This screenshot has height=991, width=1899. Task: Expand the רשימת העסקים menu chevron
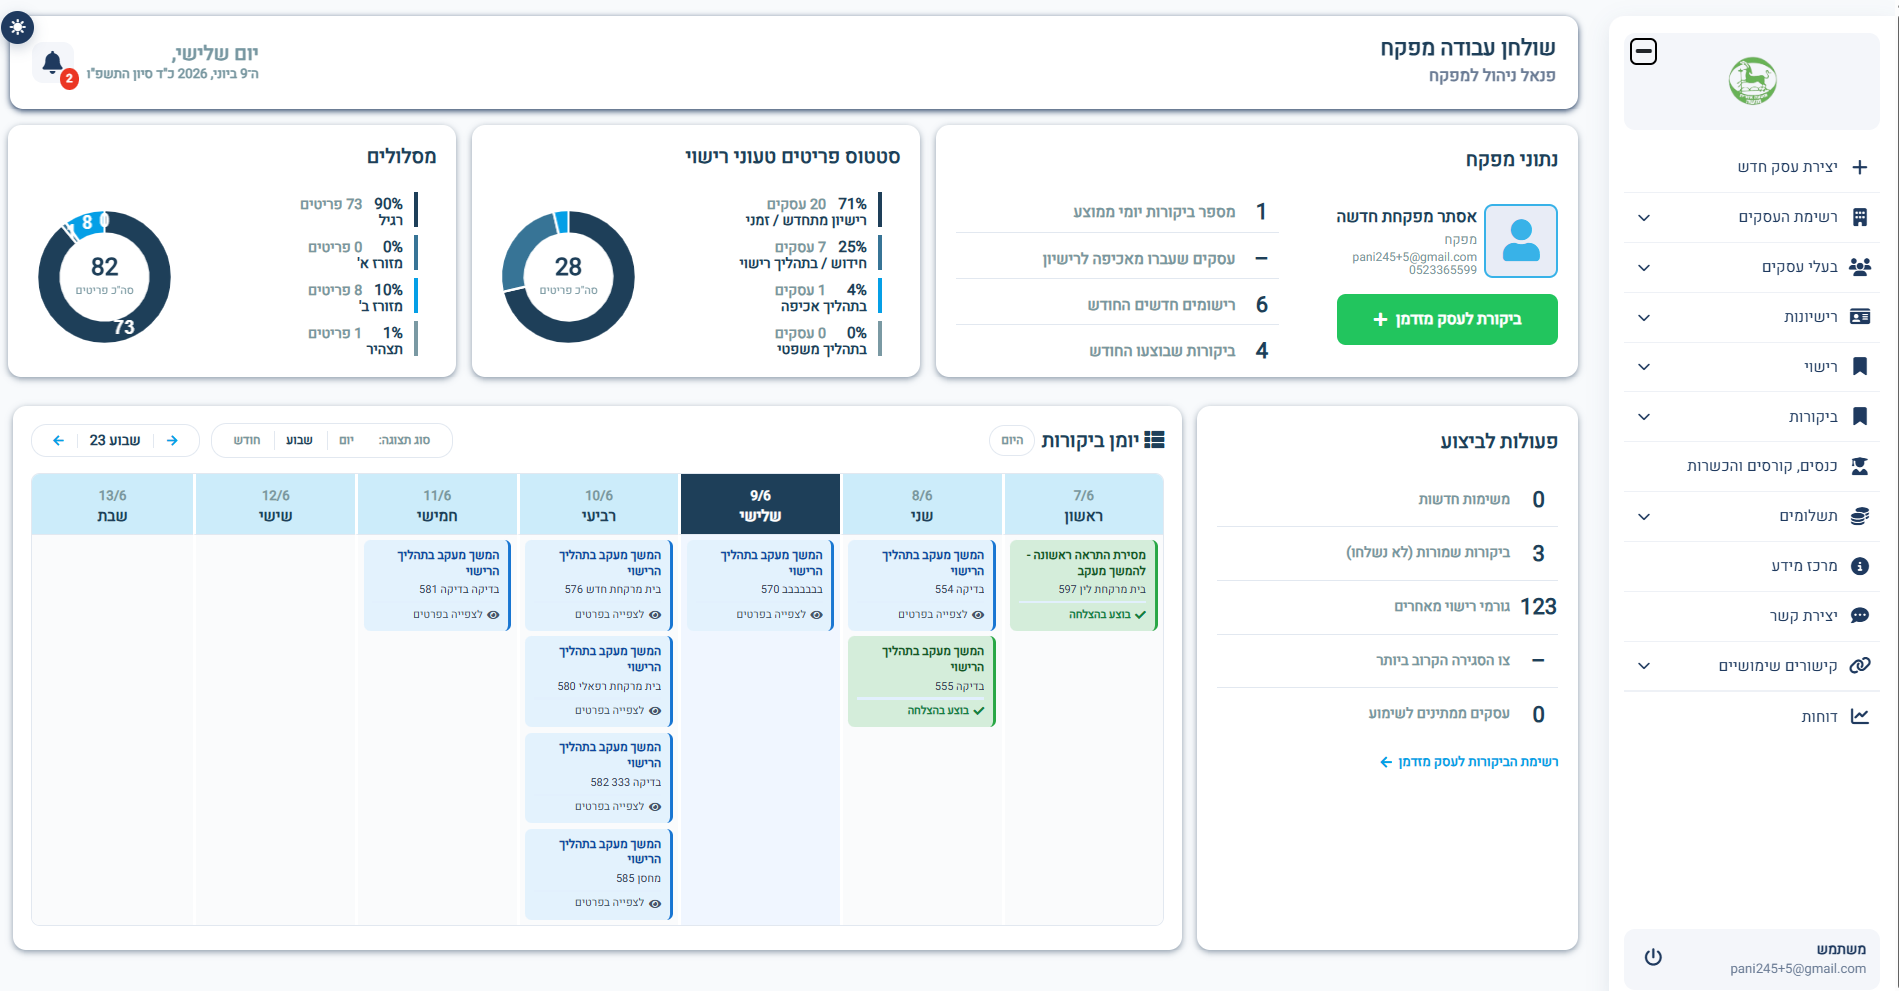pyautogui.click(x=1644, y=217)
